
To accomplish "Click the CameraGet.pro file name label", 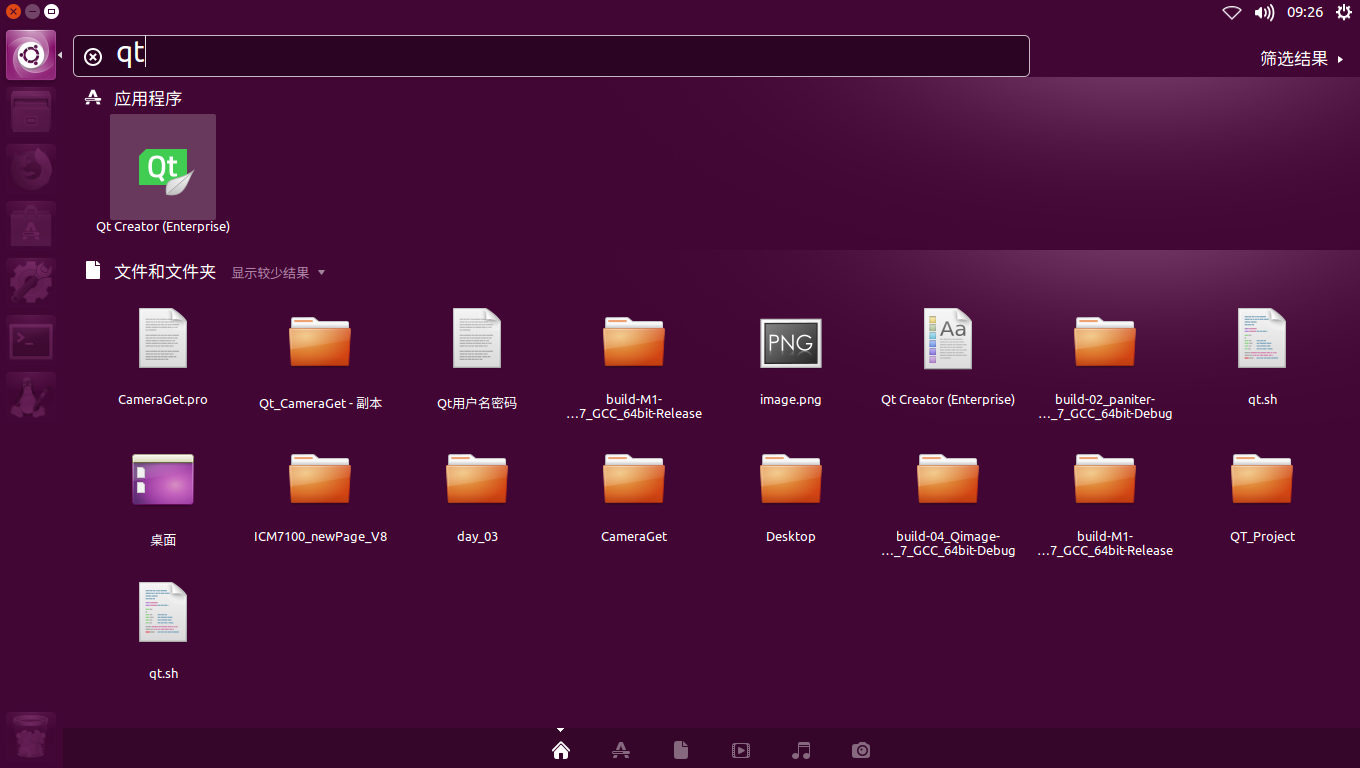I will pyautogui.click(x=163, y=399).
